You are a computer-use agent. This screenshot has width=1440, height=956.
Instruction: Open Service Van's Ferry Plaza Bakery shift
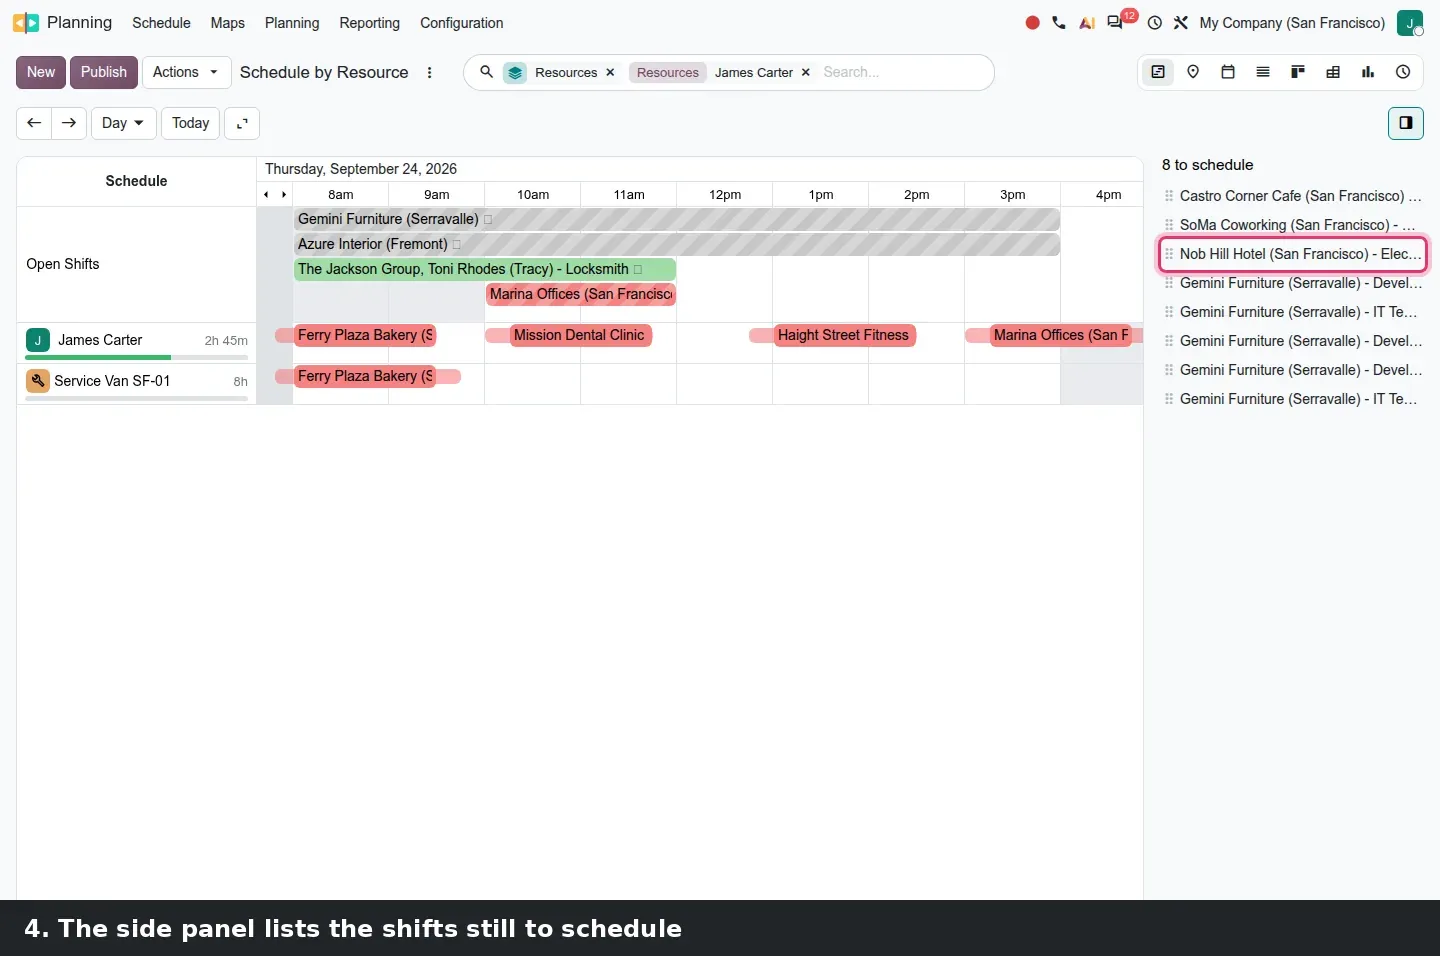point(364,376)
